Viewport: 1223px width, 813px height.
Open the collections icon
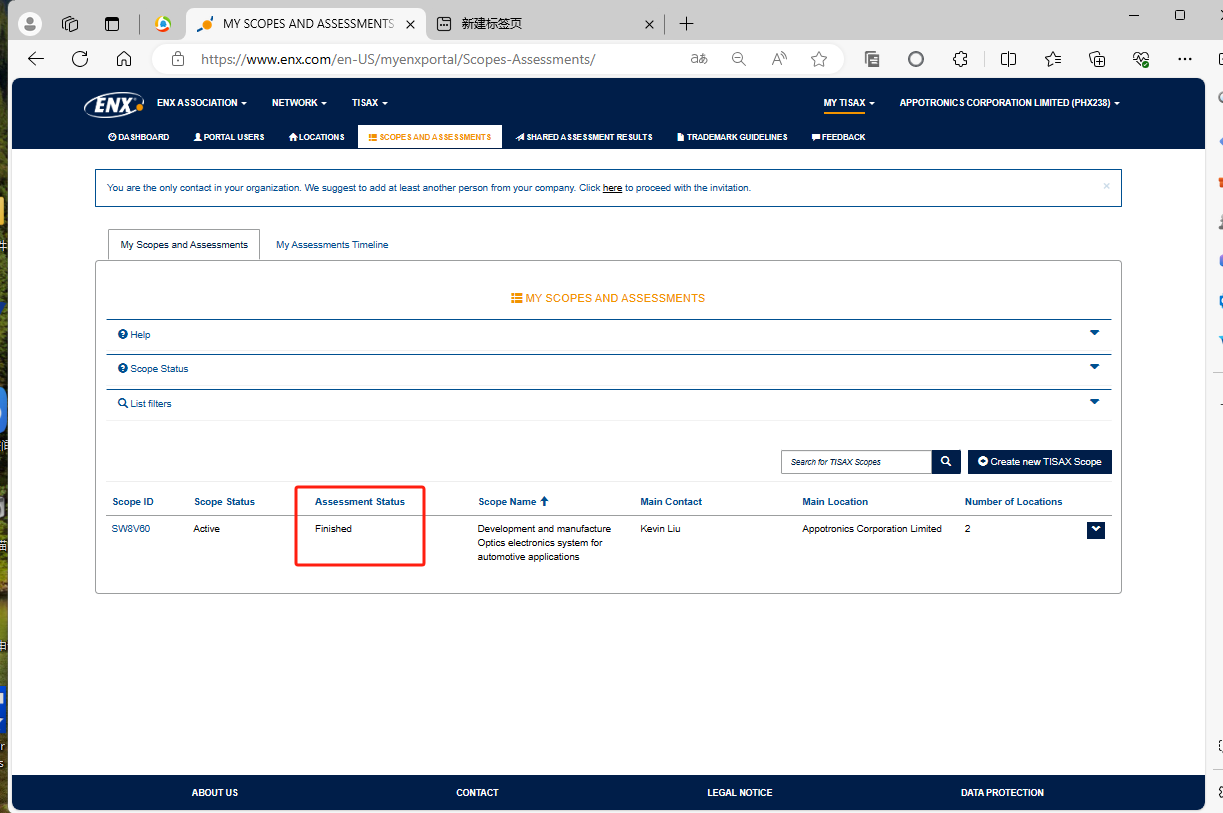1097,59
